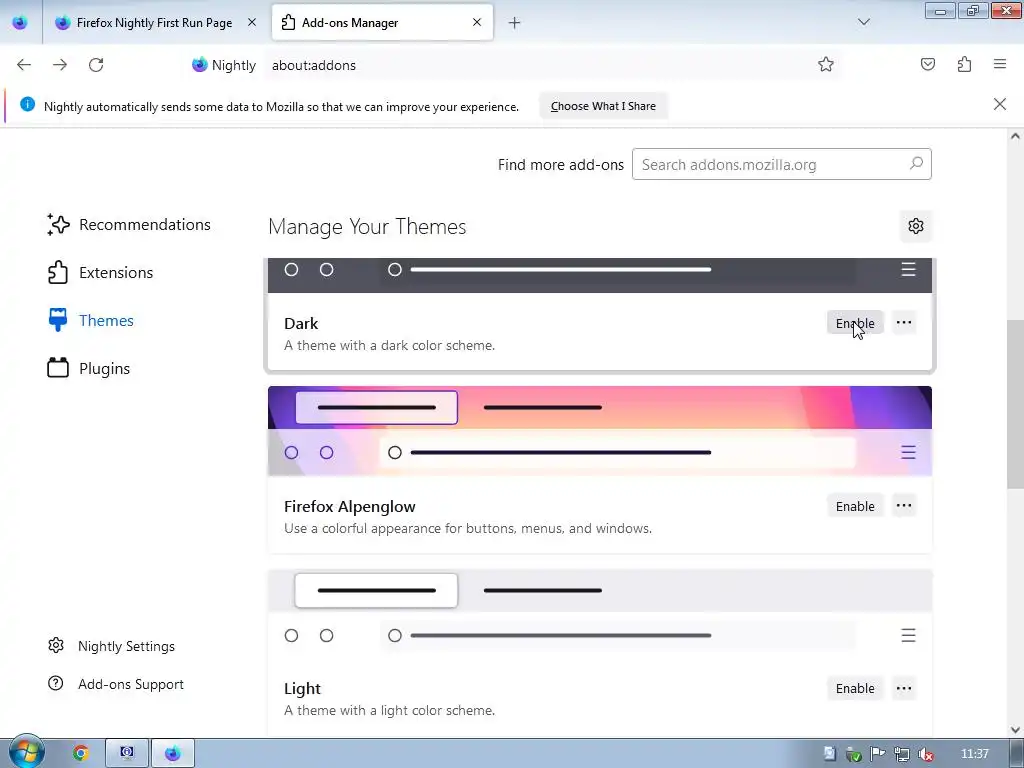Enable the Light theme
This screenshot has height=768, width=1024.
pyautogui.click(x=855, y=688)
